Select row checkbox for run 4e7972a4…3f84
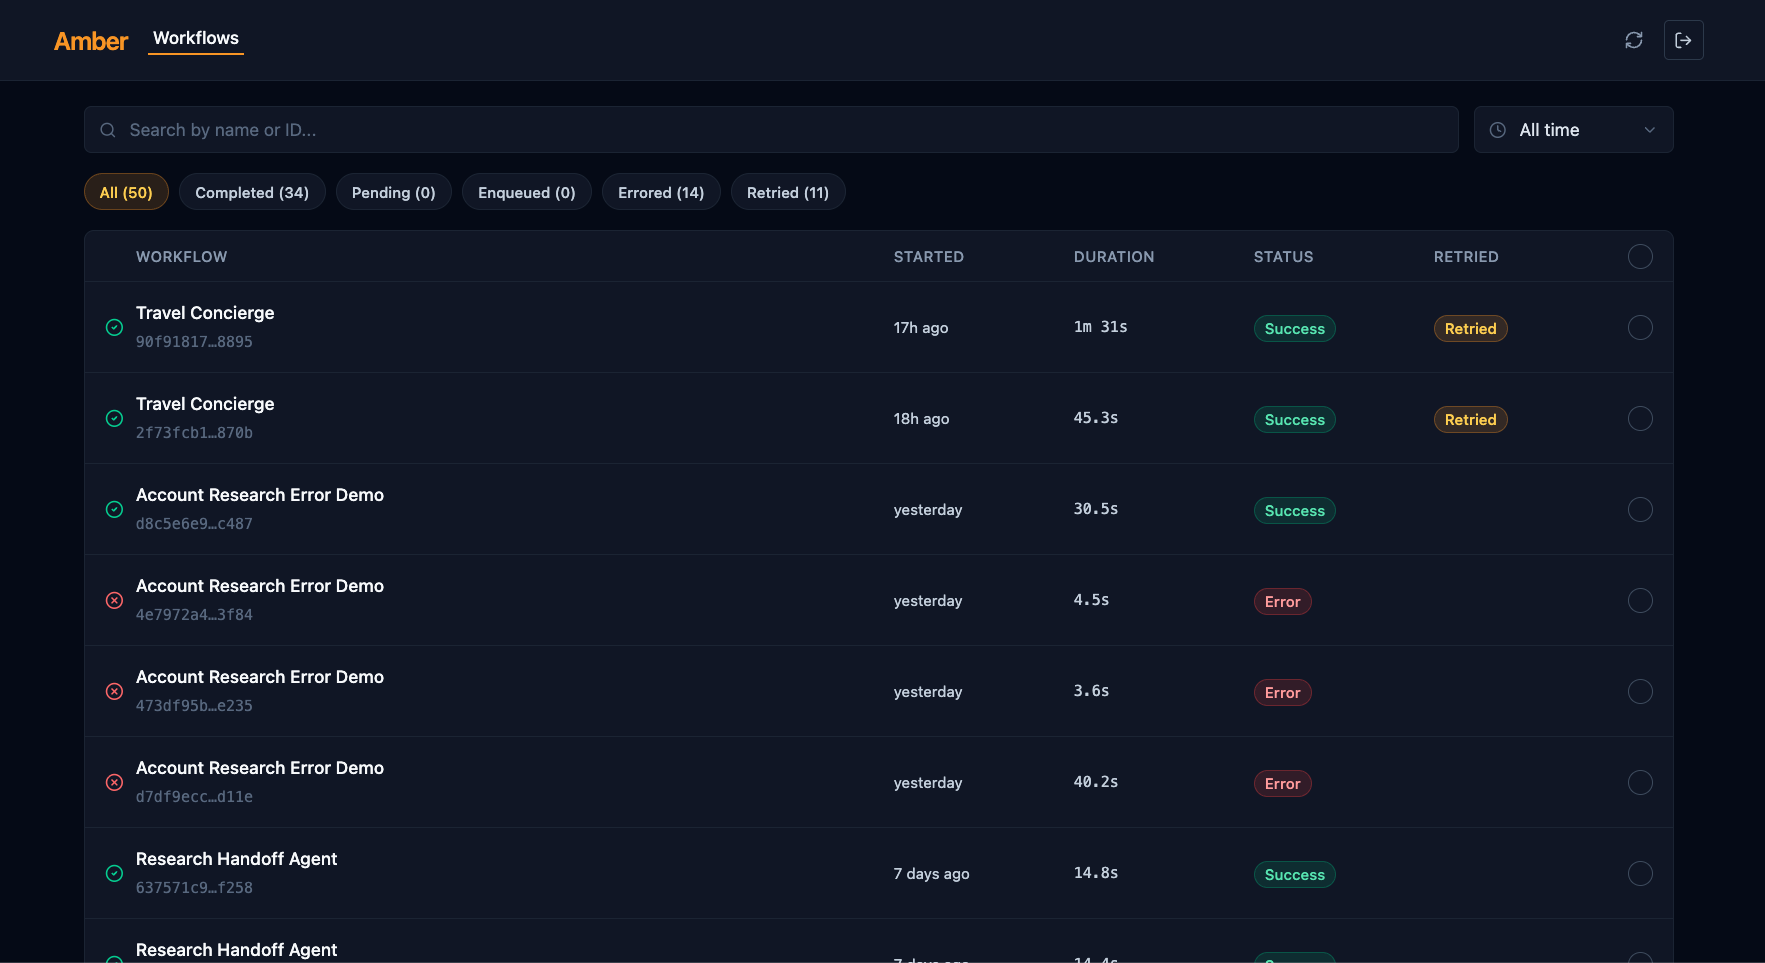 [x=1640, y=600]
